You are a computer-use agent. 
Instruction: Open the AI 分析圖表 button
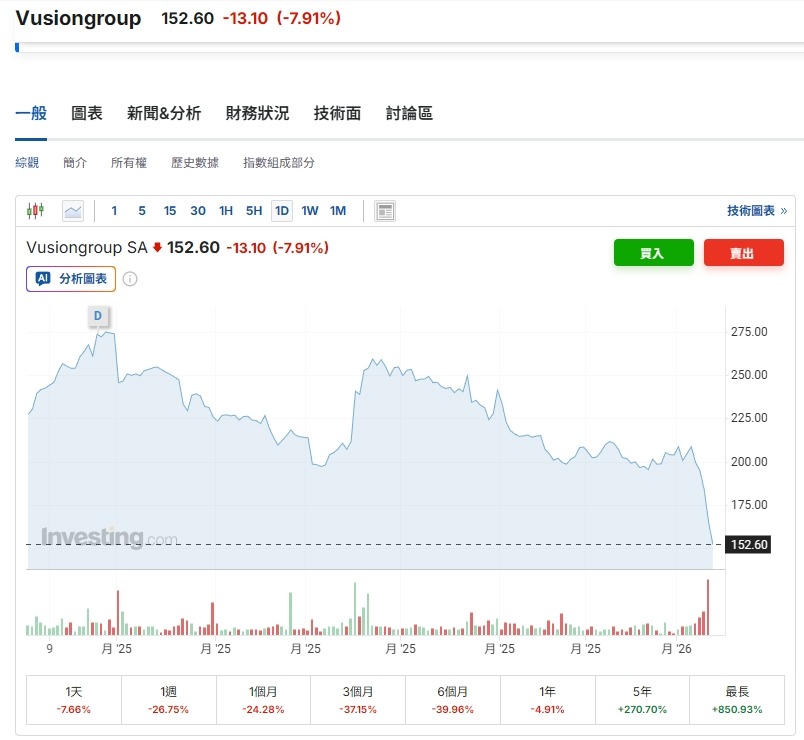71,279
